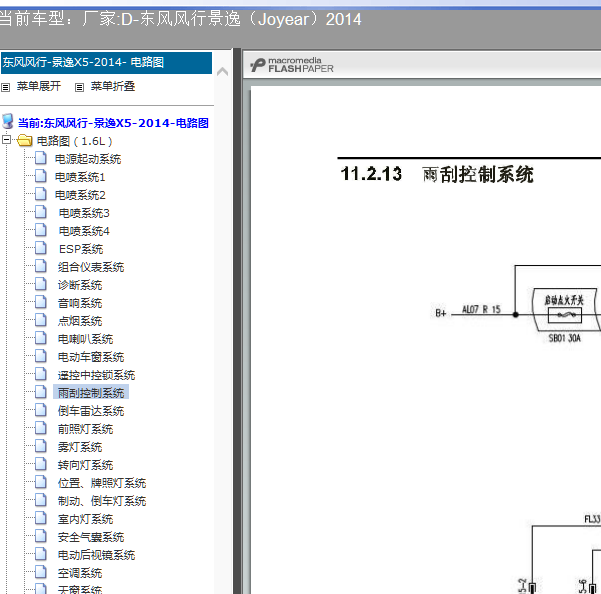Open 遥控中控锁系统 document
The image size is (601, 594).
96,375
